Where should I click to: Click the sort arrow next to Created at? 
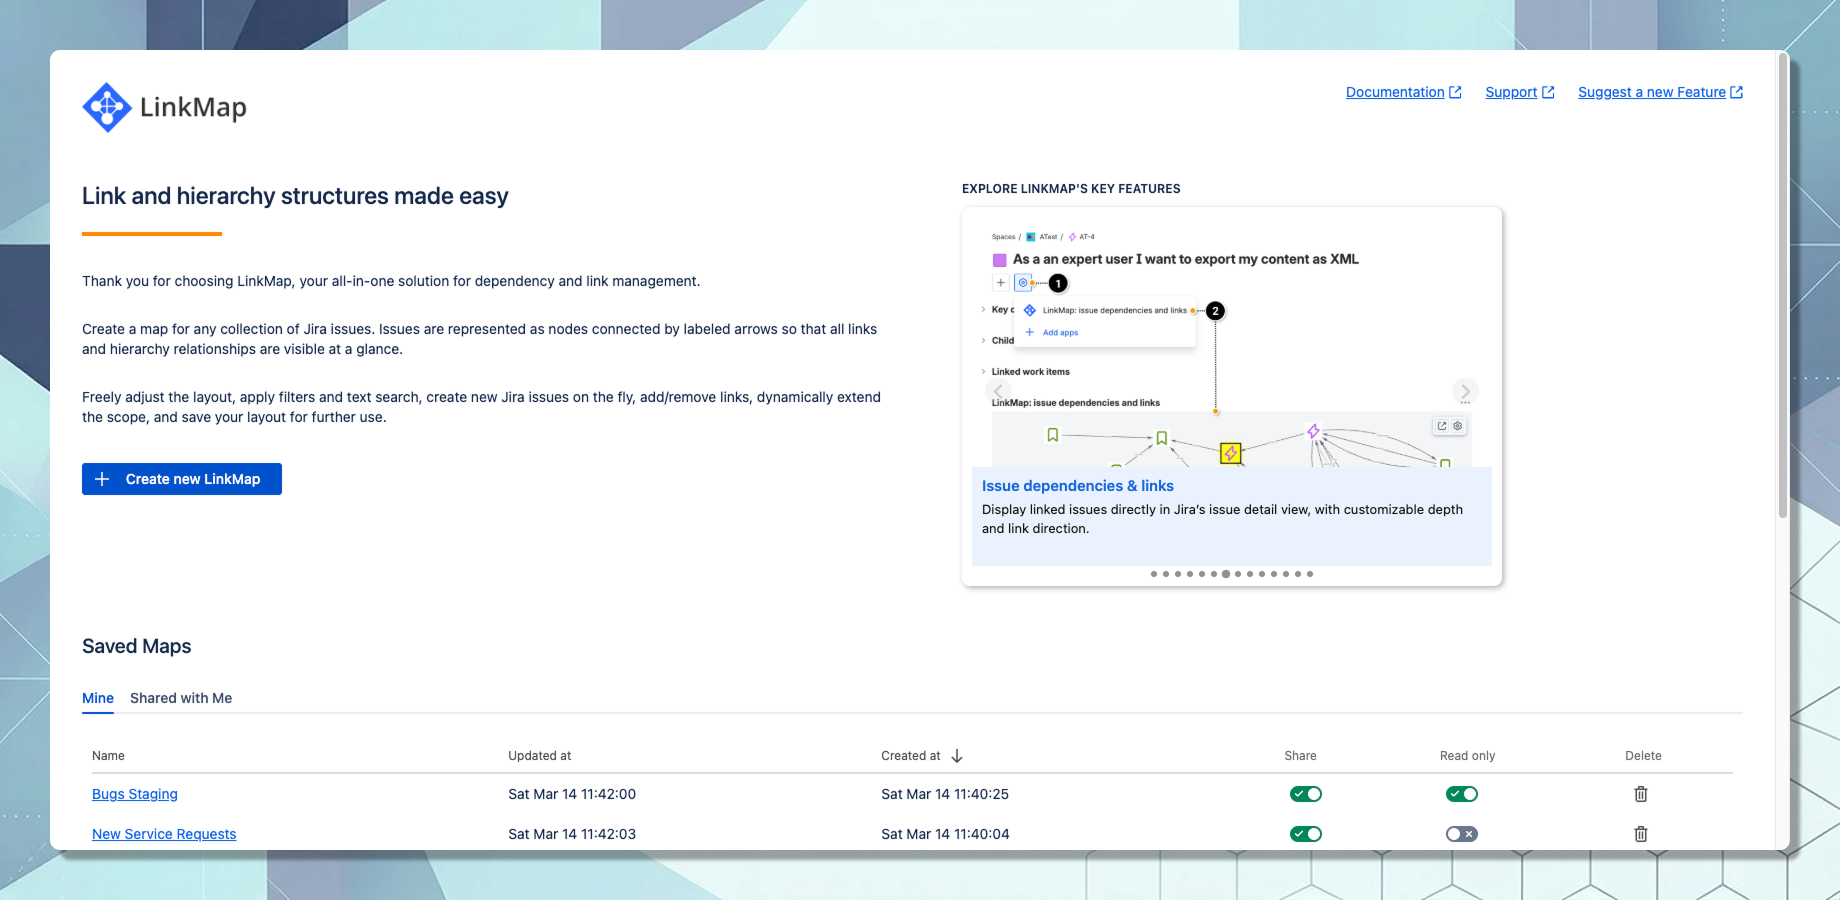[x=959, y=755]
